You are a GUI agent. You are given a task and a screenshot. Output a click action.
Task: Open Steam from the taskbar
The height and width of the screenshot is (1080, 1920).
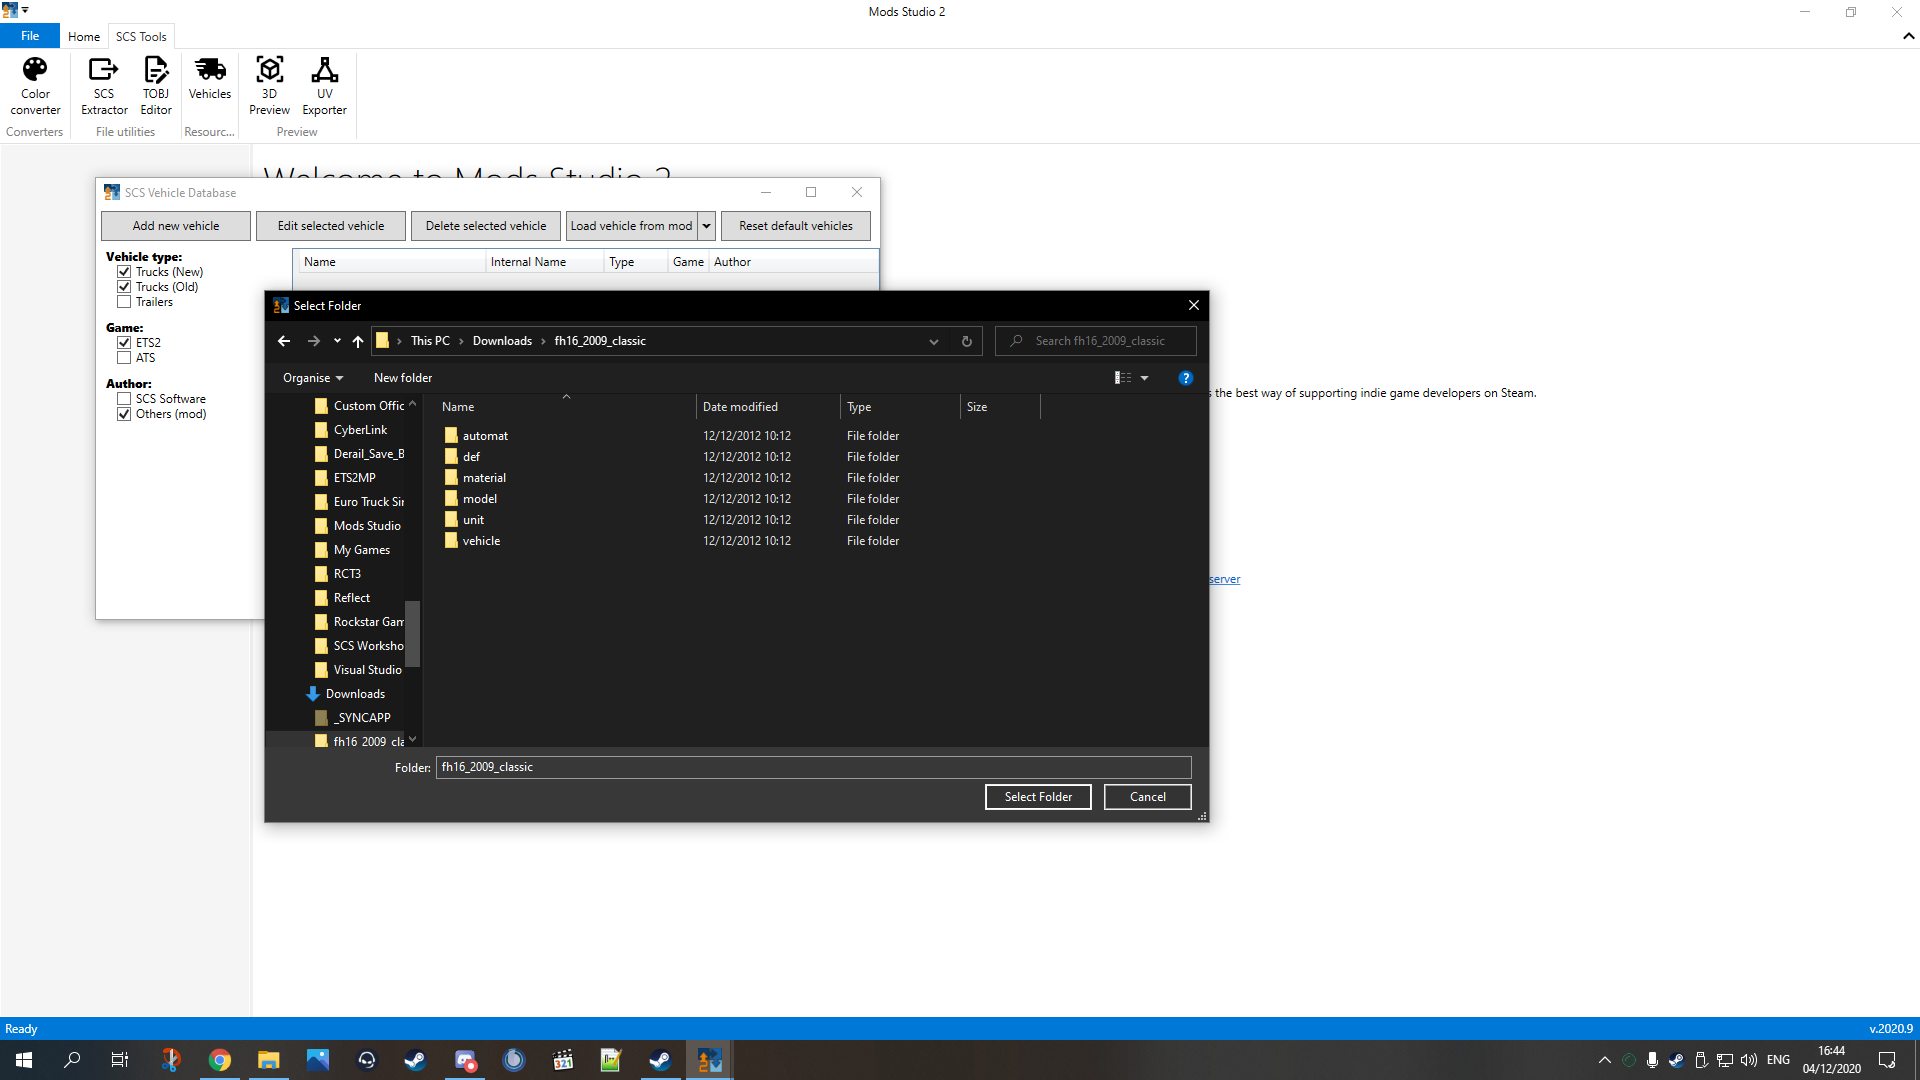coord(415,1060)
